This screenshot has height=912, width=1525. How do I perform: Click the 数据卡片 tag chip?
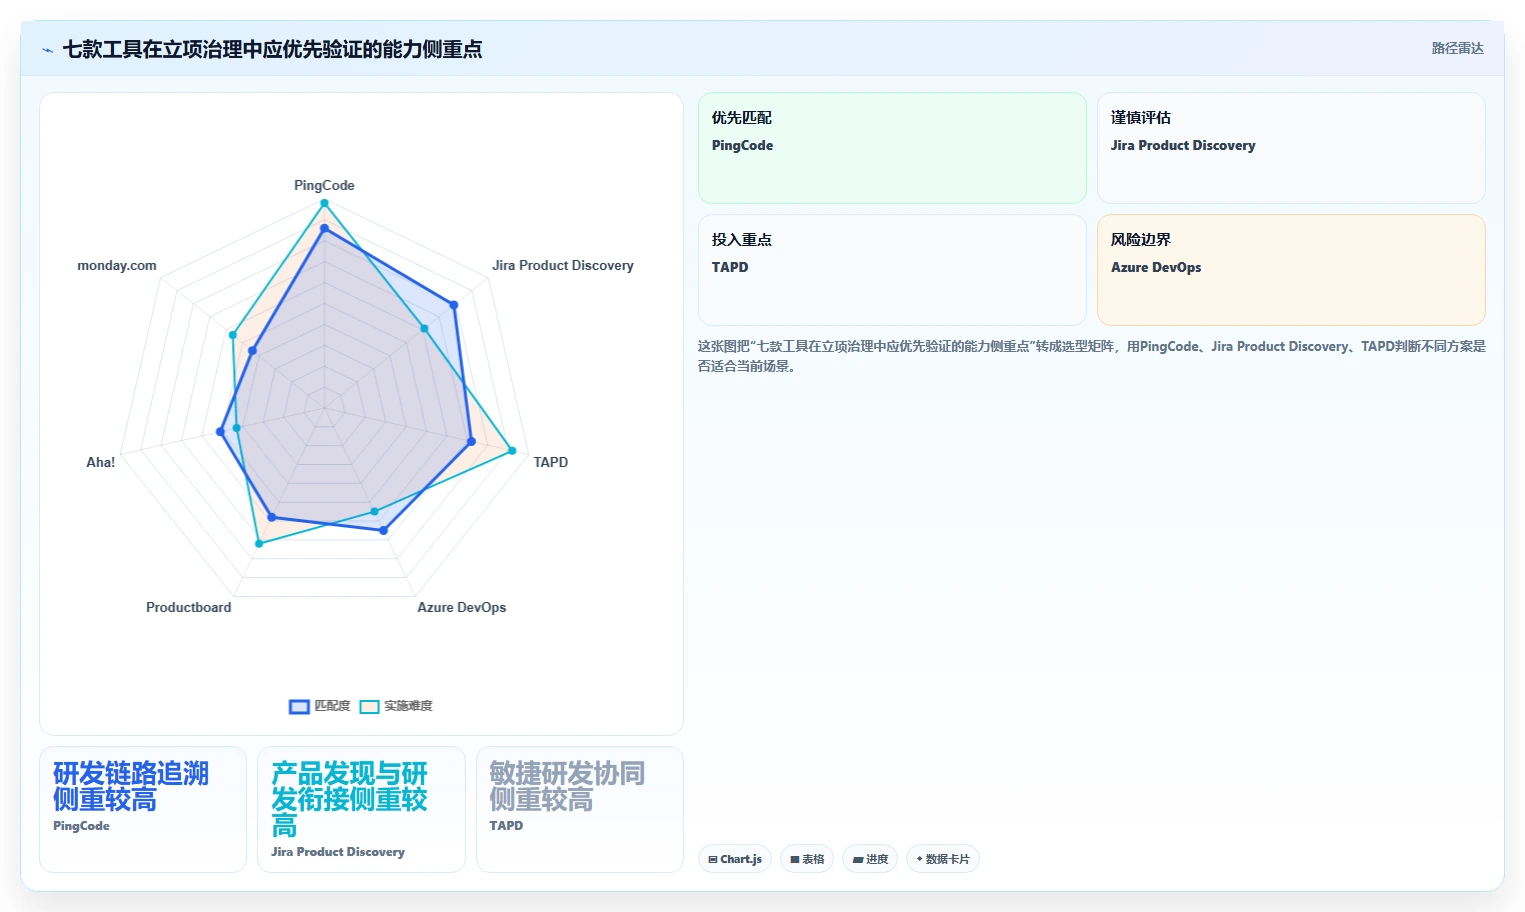(x=943, y=859)
